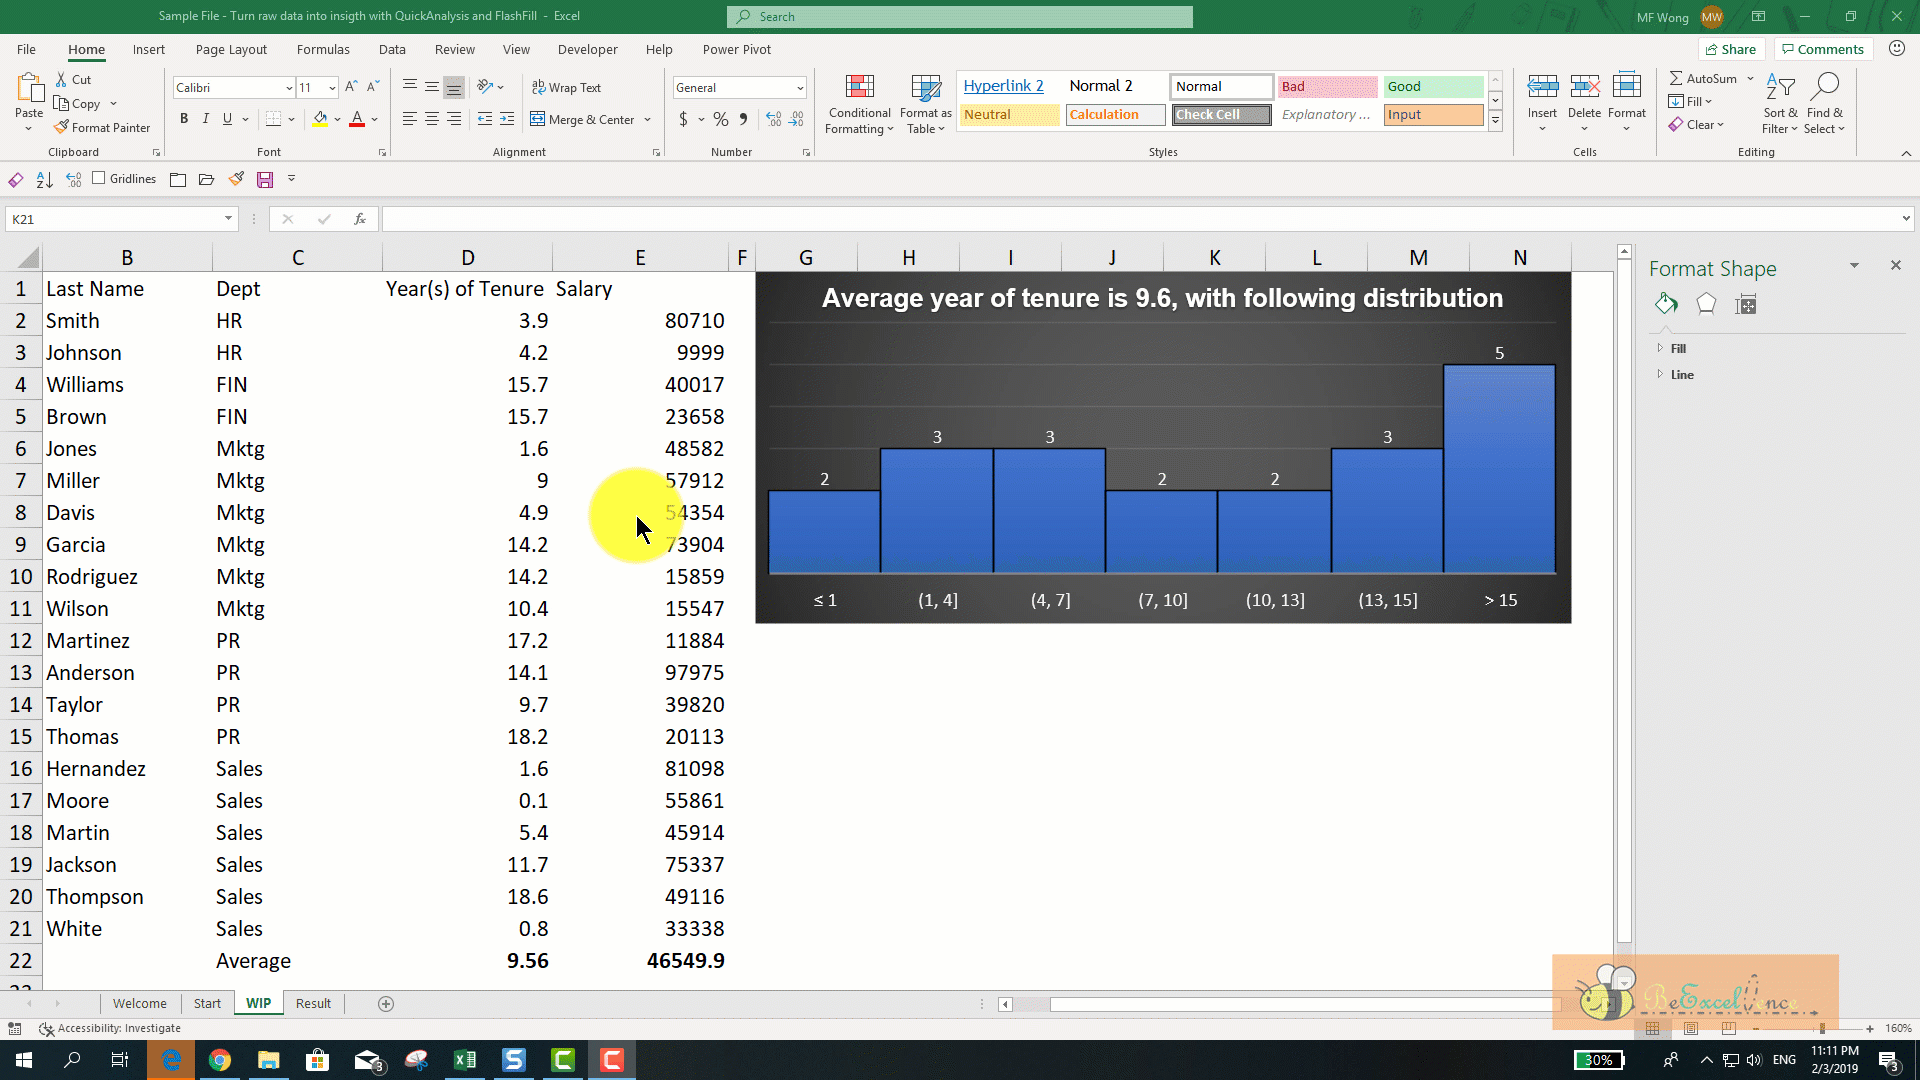Toggle the Gridlines checkbox
Image resolution: width=1920 pixels, height=1080 pixels.
click(99, 178)
